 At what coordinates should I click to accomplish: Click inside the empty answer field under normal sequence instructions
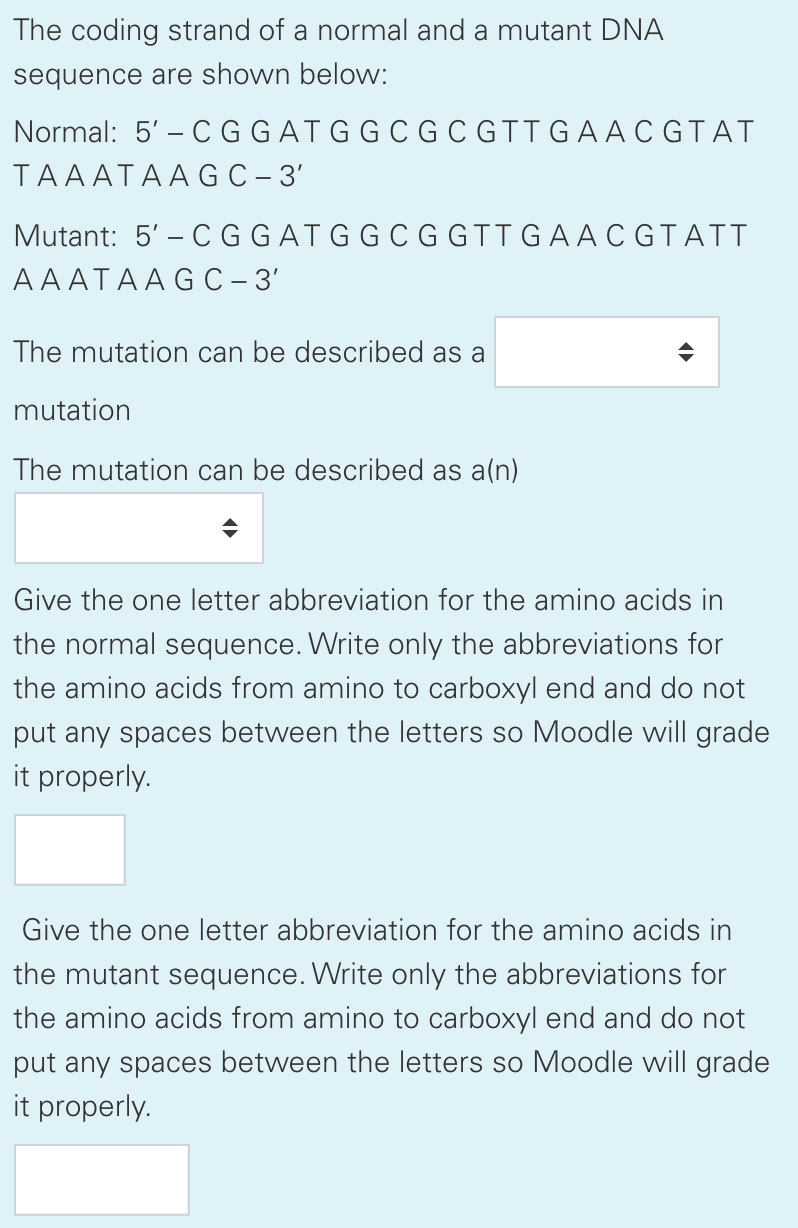click(69, 849)
